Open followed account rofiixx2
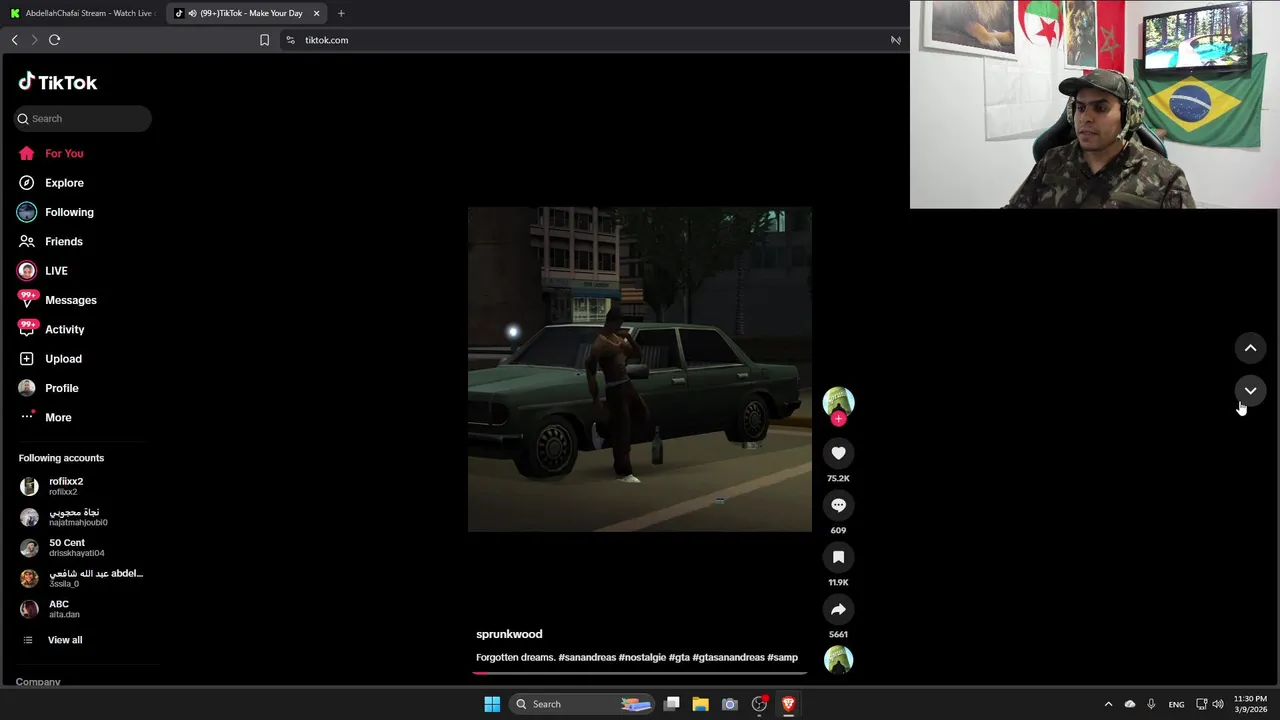Screen dimensions: 1280x720 [x=82, y=486]
